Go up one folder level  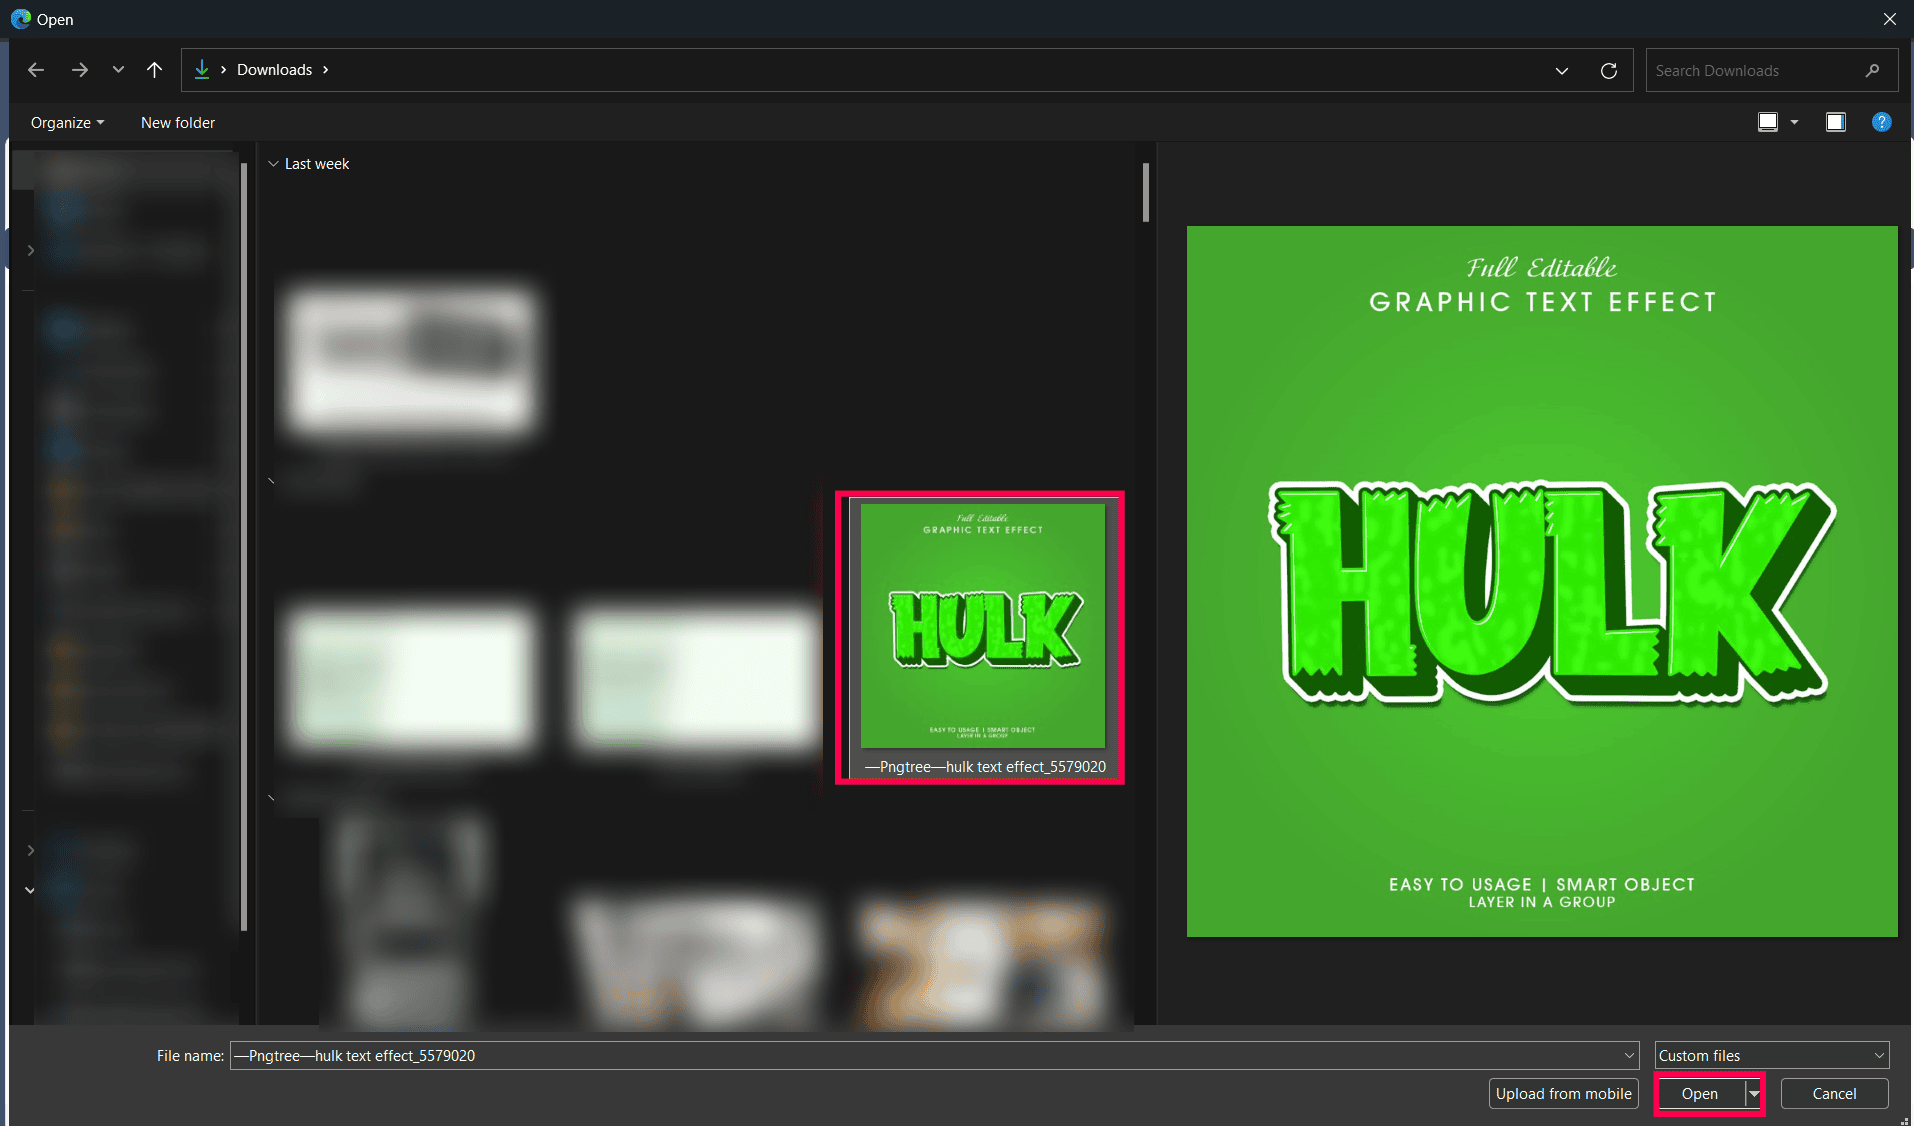point(154,70)
